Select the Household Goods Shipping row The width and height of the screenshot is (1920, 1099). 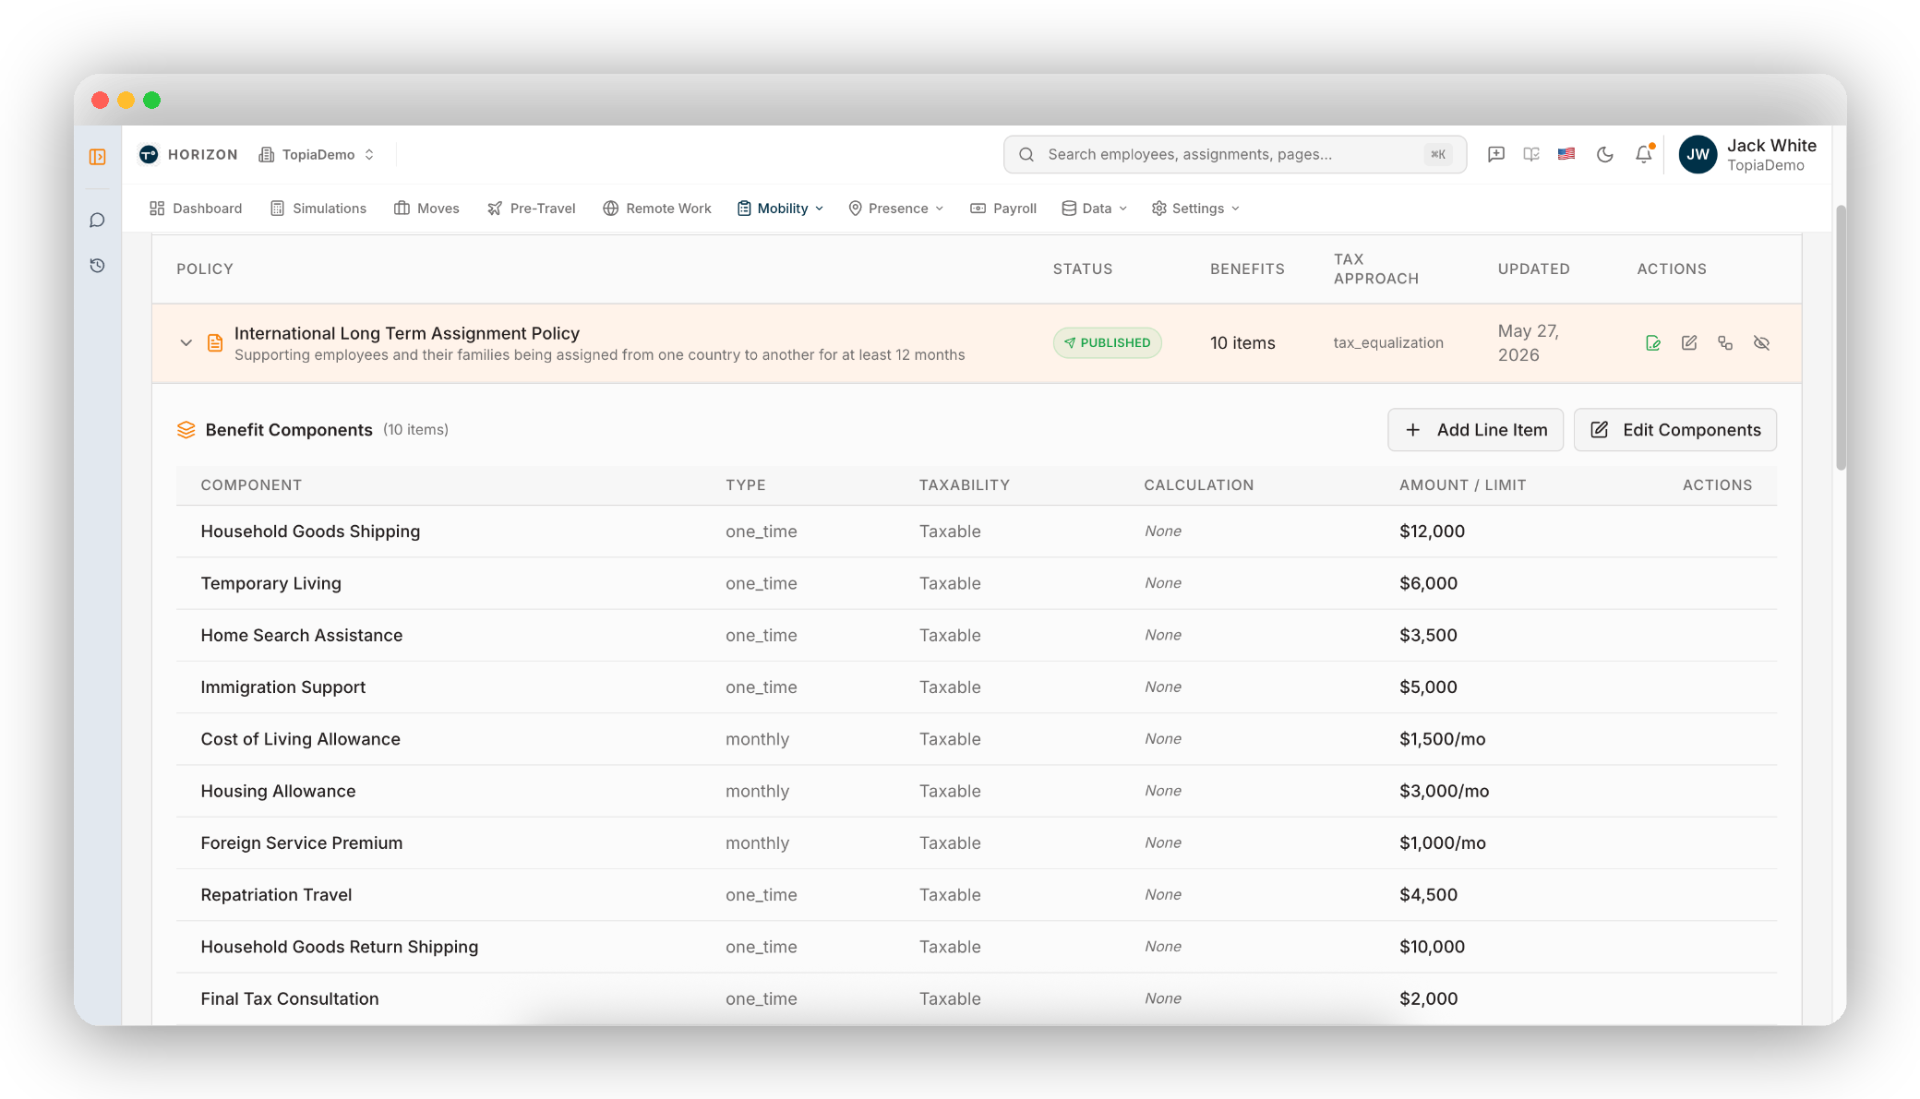pos(976,531)
